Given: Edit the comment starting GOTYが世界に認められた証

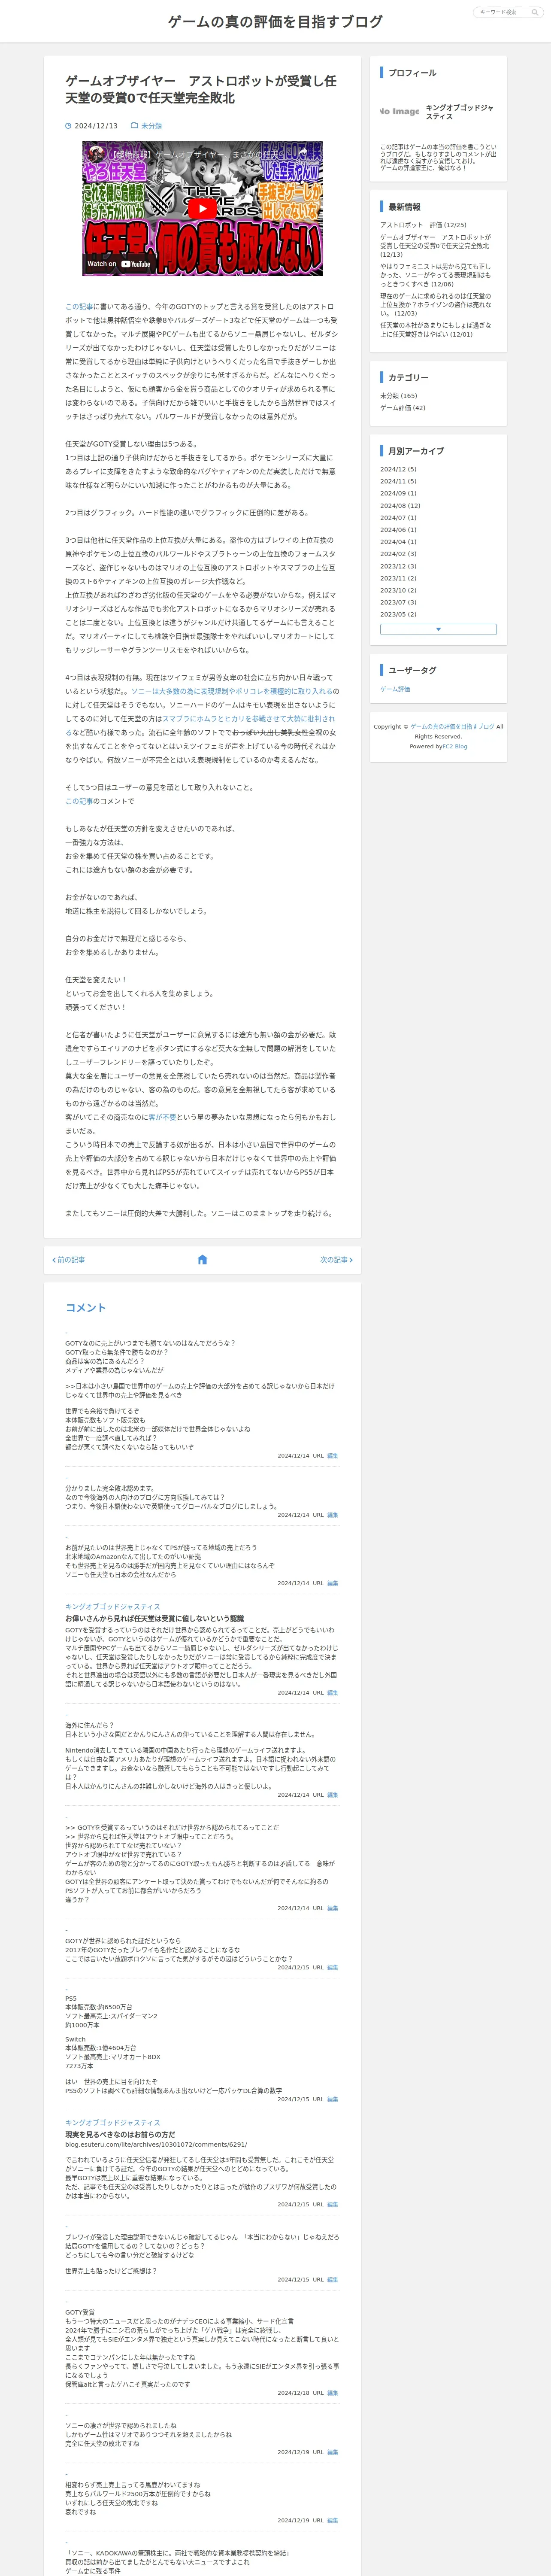Looking at the screenshot, I should click(x=333, y=1967).
